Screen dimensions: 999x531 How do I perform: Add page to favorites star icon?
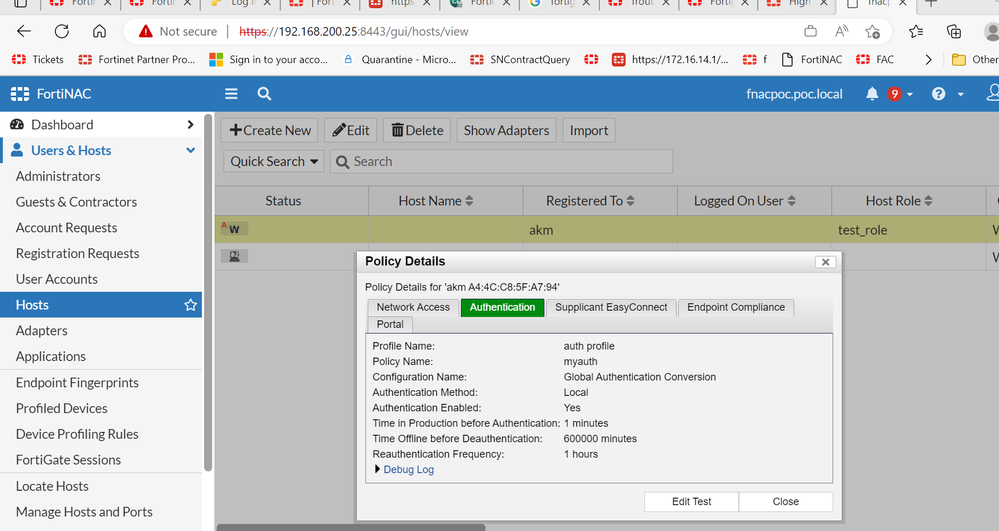pos(873,31)
